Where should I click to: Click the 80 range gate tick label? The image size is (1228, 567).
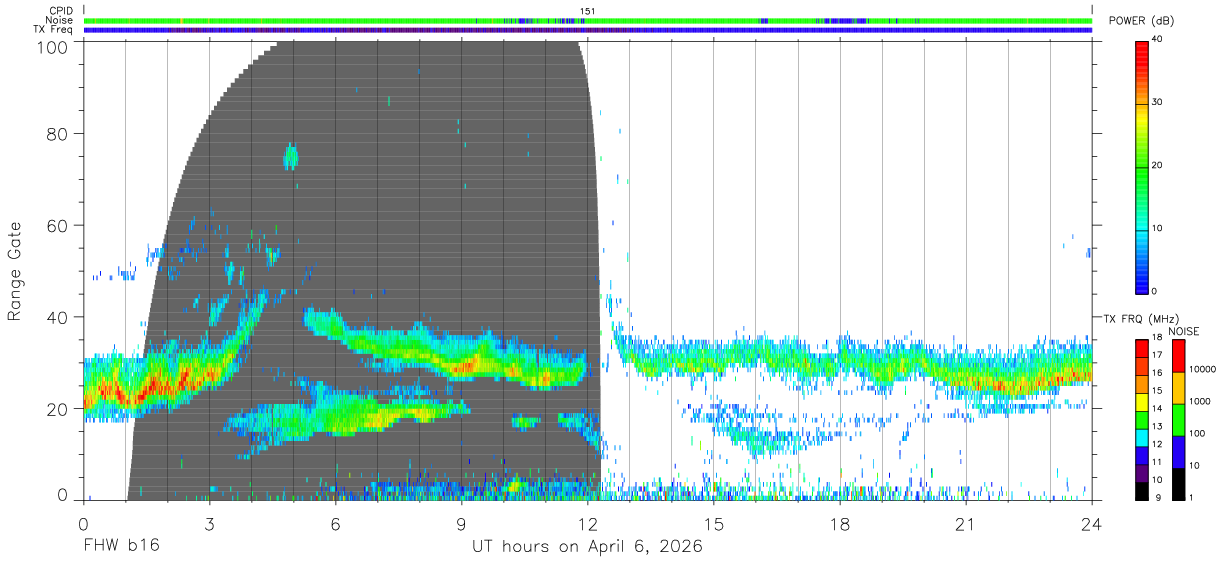pos(56,134)
